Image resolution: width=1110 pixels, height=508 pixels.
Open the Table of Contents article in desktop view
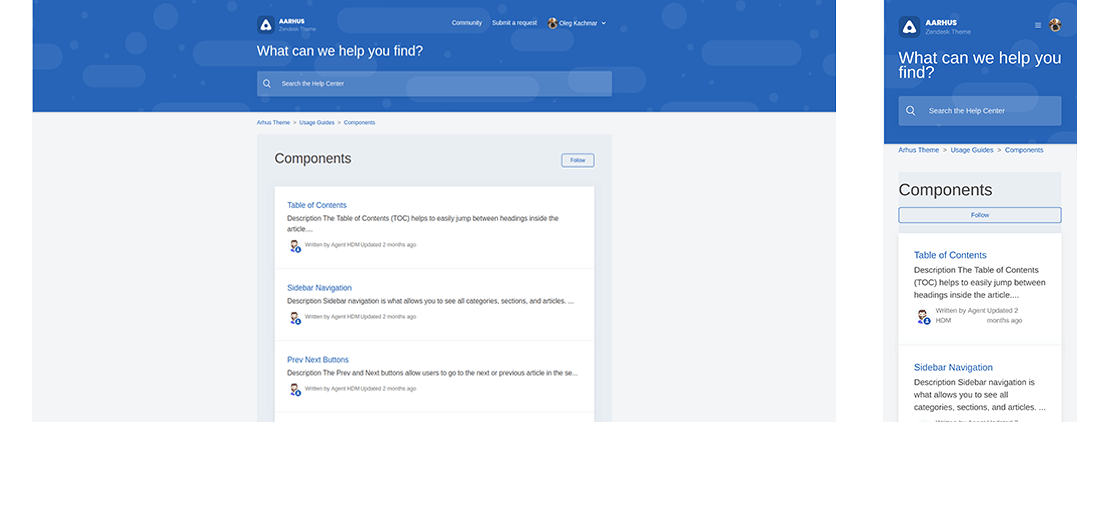point(317,205)
